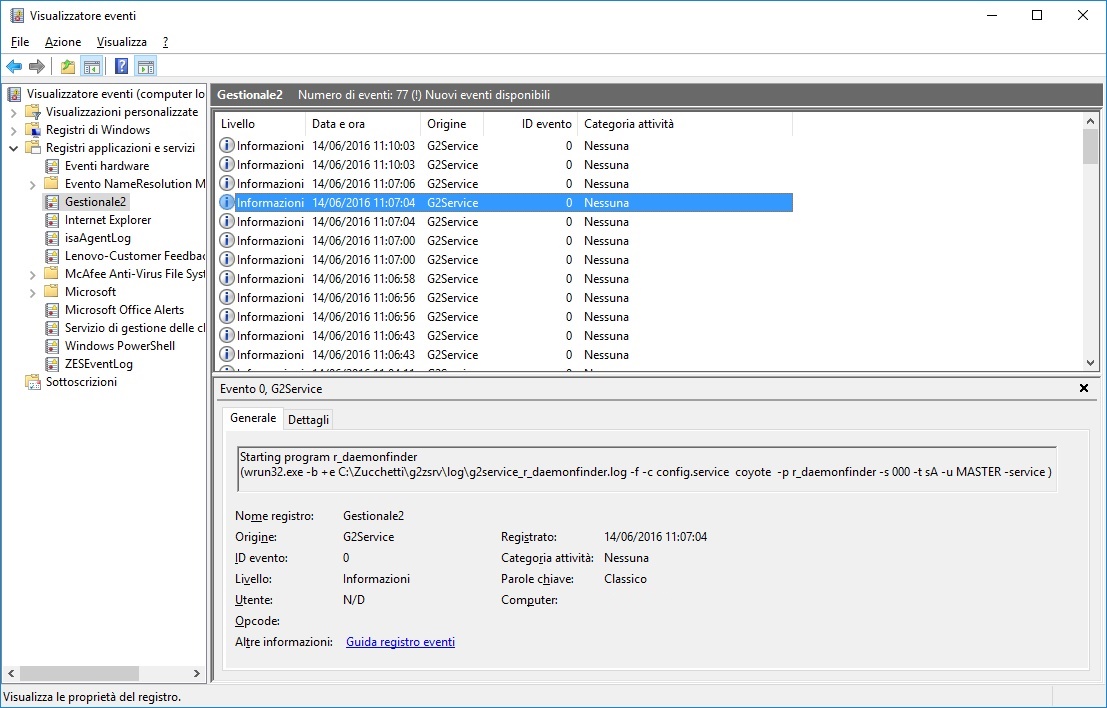Click the ZESEventLog log icon
Viewport: 1107px width, 708px height.
tap(52, 364)
